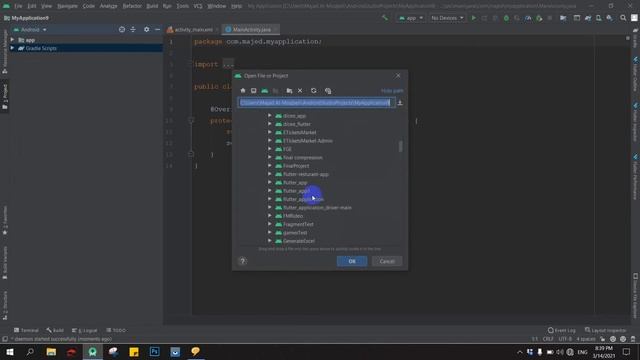Screen dimensions: 640x360
Task: Open the Search Everywhere magnifier icon
Action: [x=623, y=18]
